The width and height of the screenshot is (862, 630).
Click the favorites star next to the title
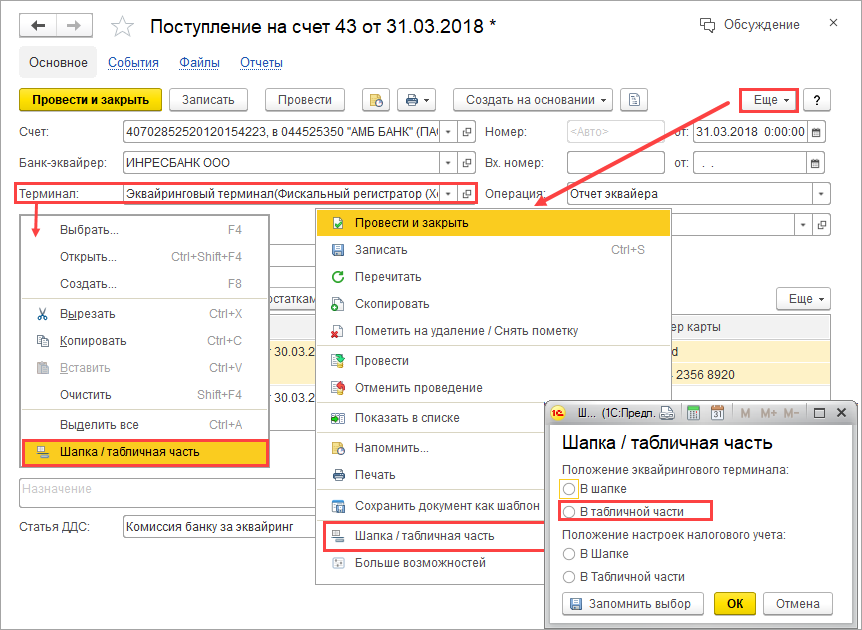122,26
